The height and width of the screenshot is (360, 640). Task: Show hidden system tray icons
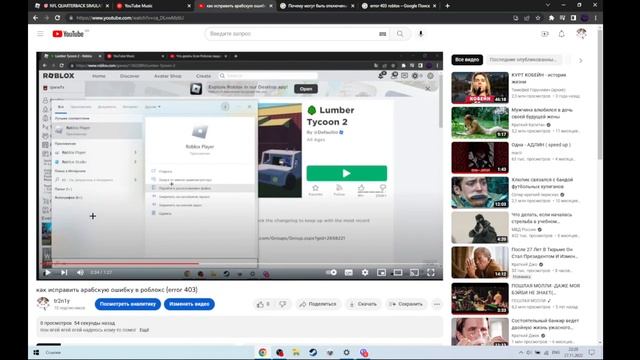point(521,352)
